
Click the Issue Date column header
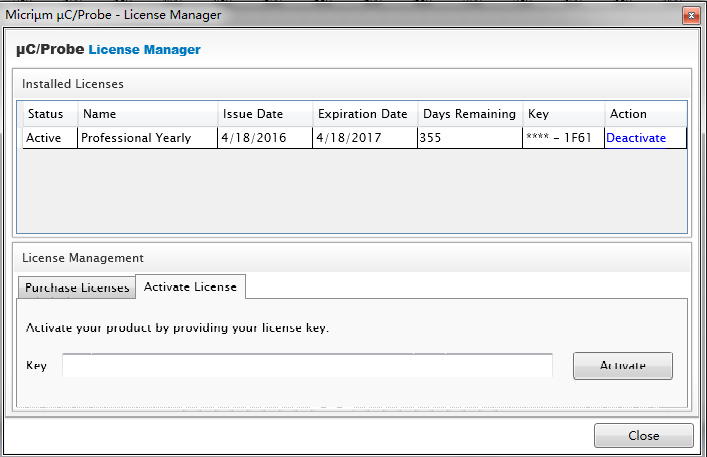click(x=265, y=114)
